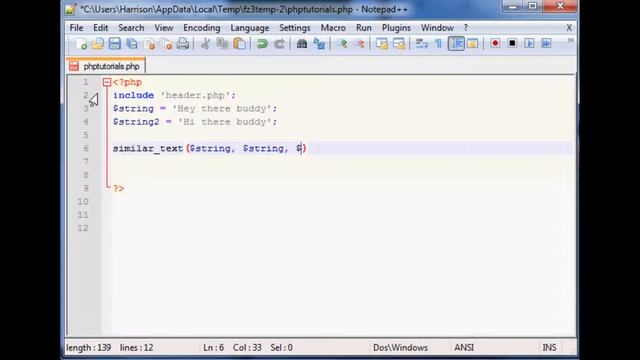
Task: Toggle show all characters pilcrow icon
Action: 438,44
